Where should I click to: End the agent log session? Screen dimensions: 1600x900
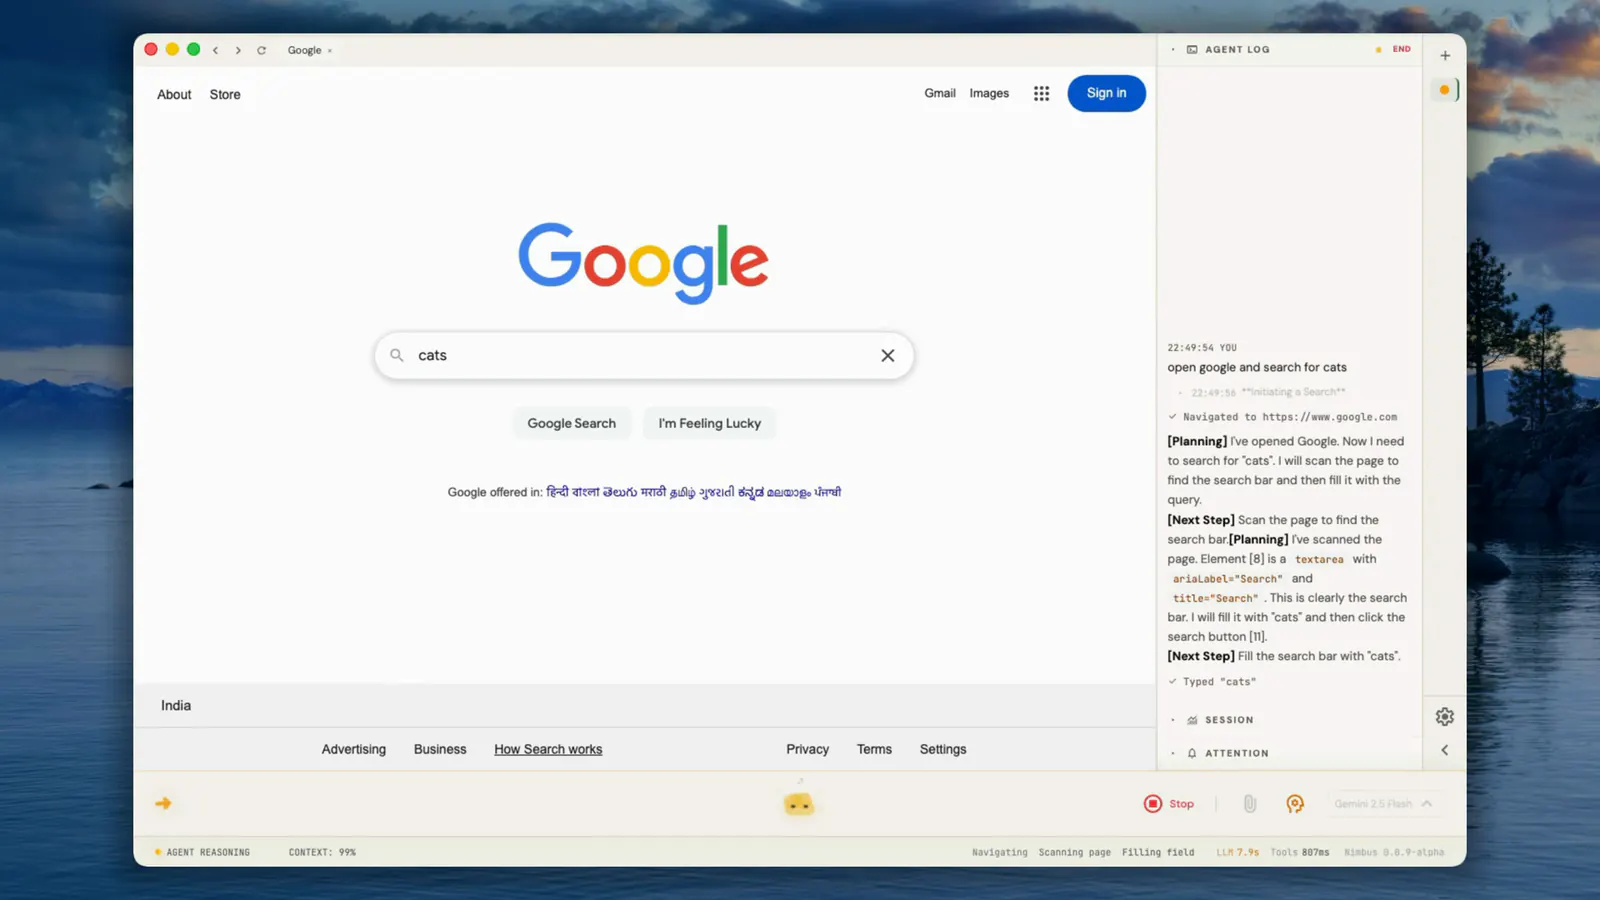1401,49
